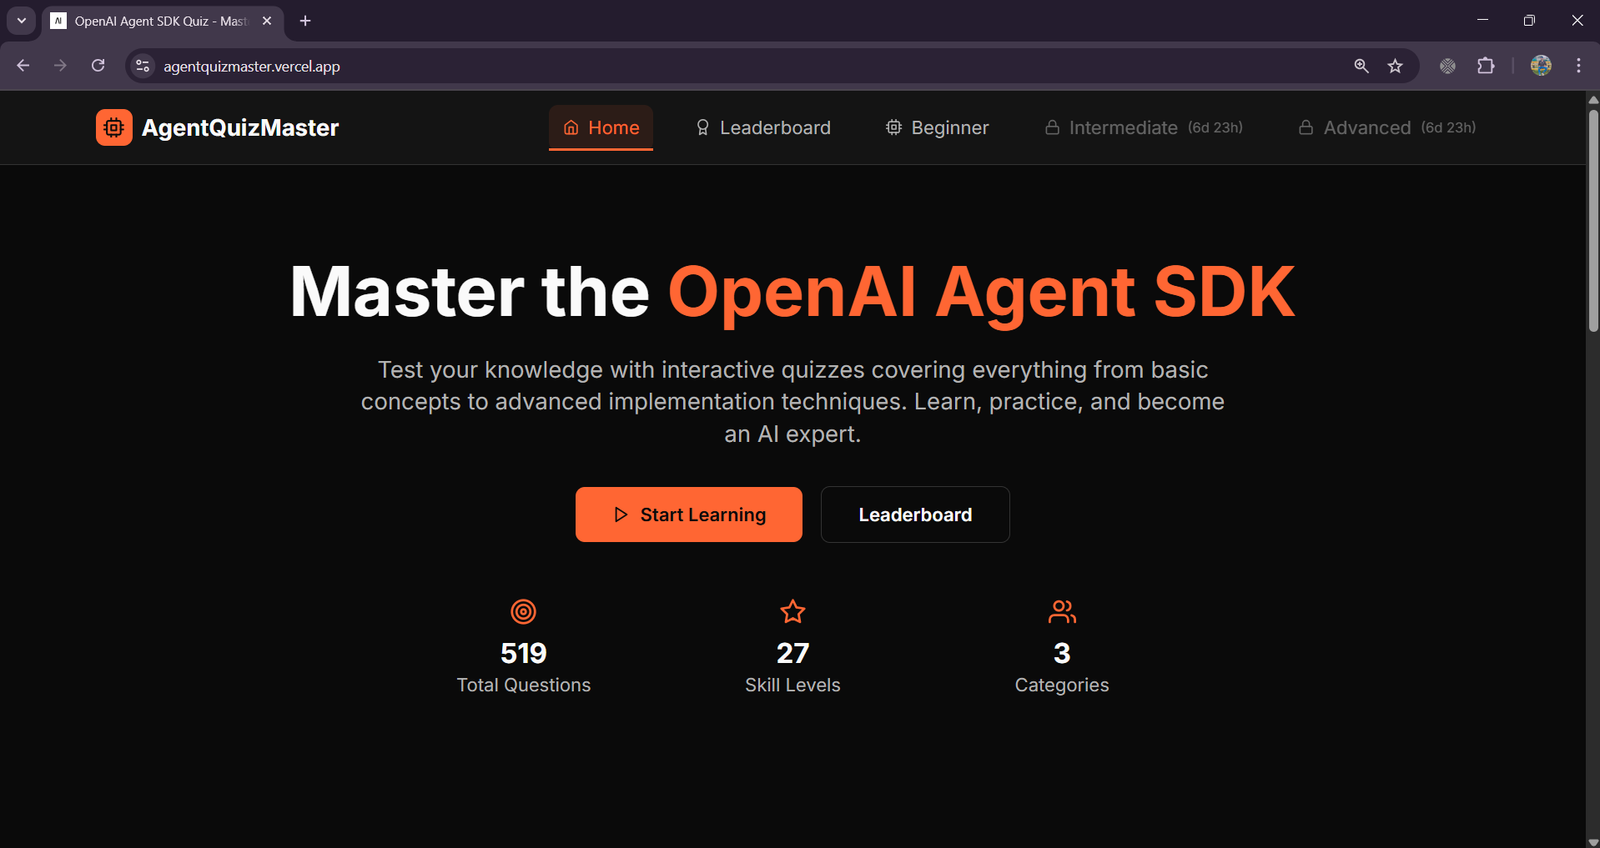Click the Categories label
The width and height of the screenshot is (1600, 848).
(x=1062, y=685)
